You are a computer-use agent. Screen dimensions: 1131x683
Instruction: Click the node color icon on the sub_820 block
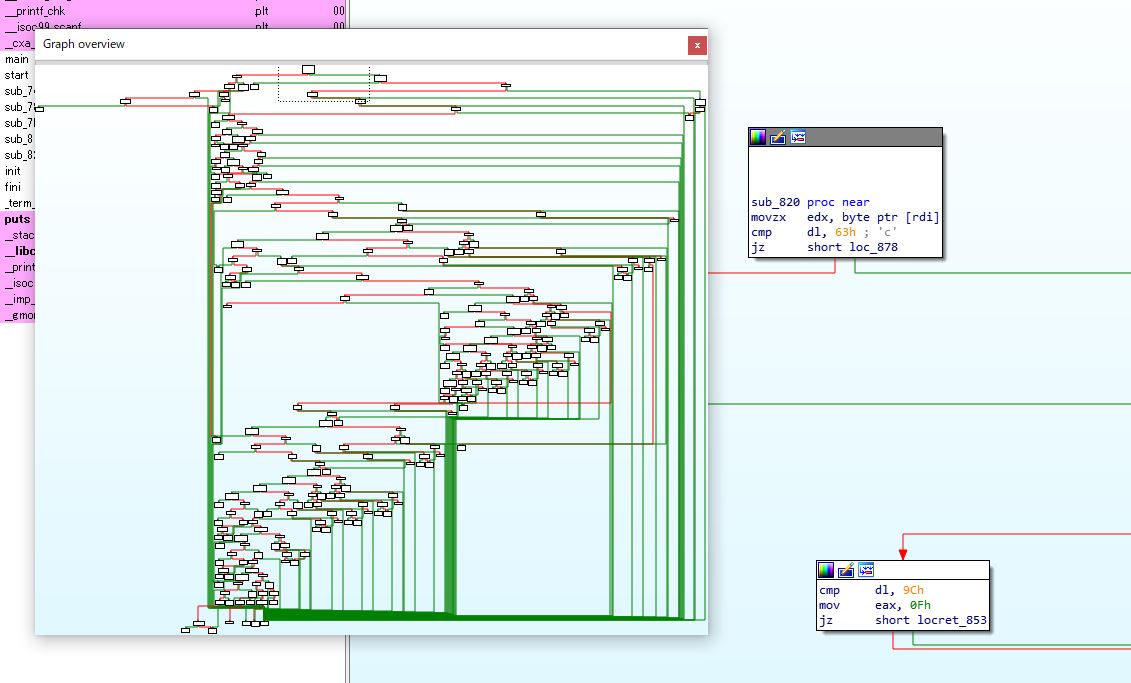(757, 137)
